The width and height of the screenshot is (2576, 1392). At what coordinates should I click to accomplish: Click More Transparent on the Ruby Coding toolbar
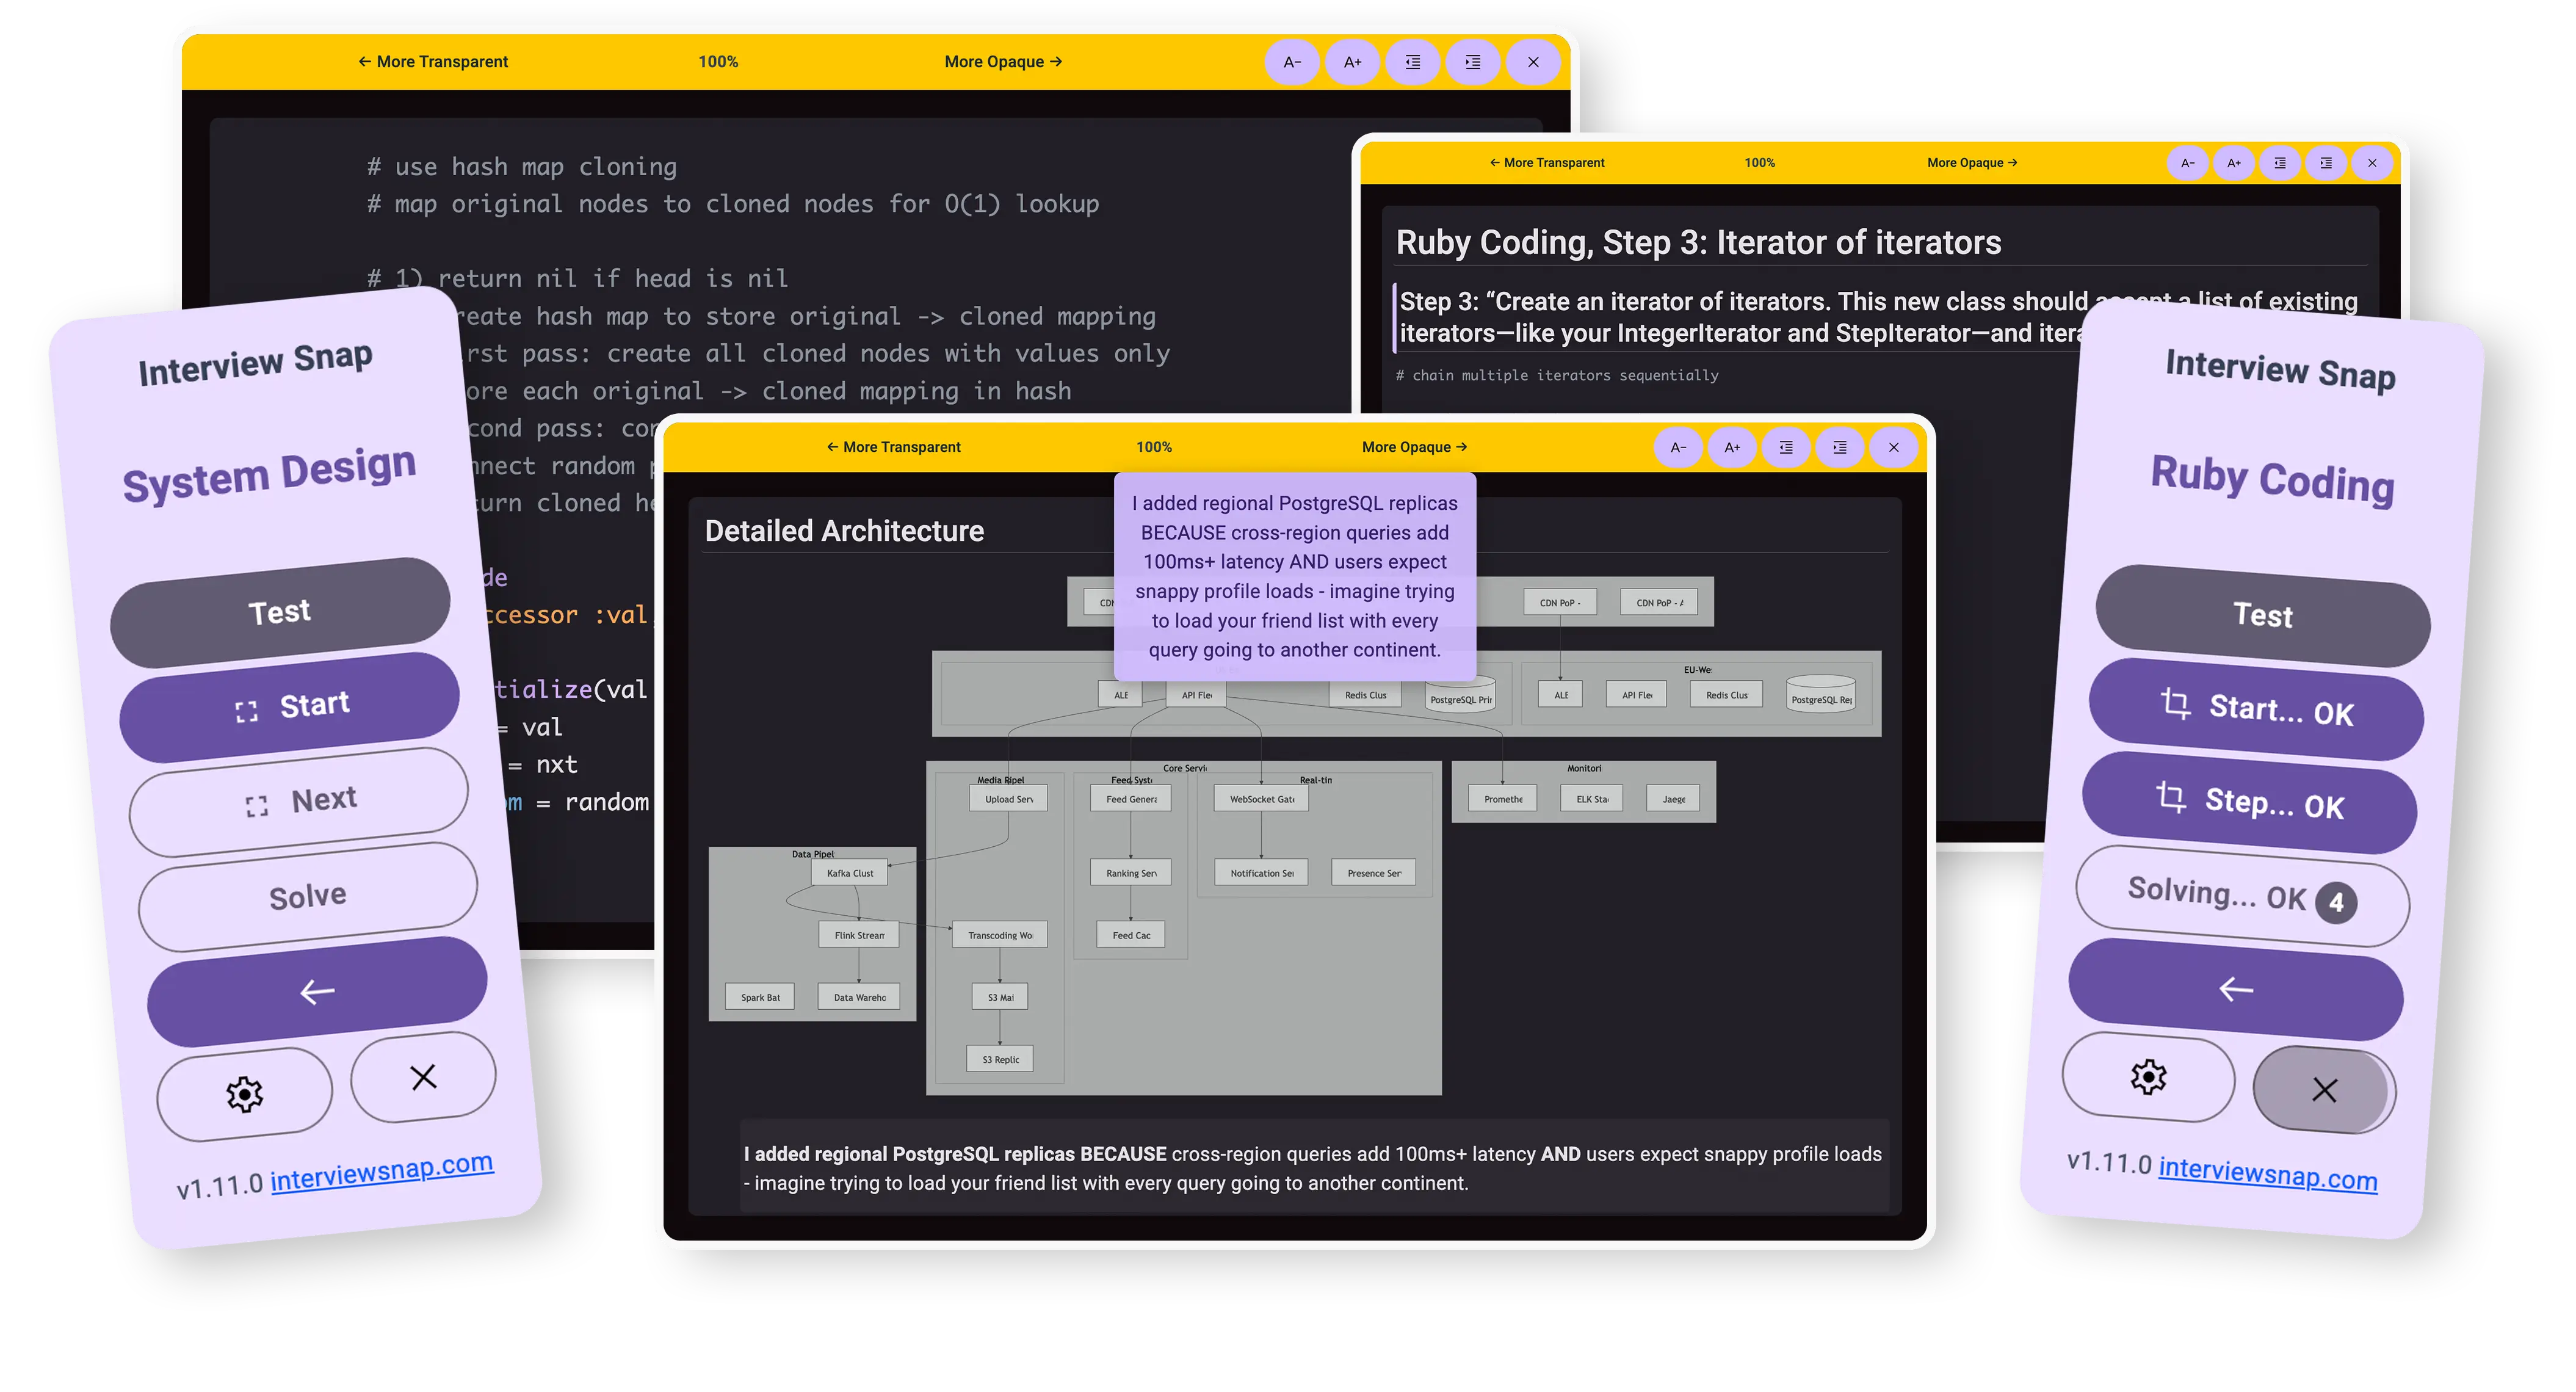[x=1548, y=162]
